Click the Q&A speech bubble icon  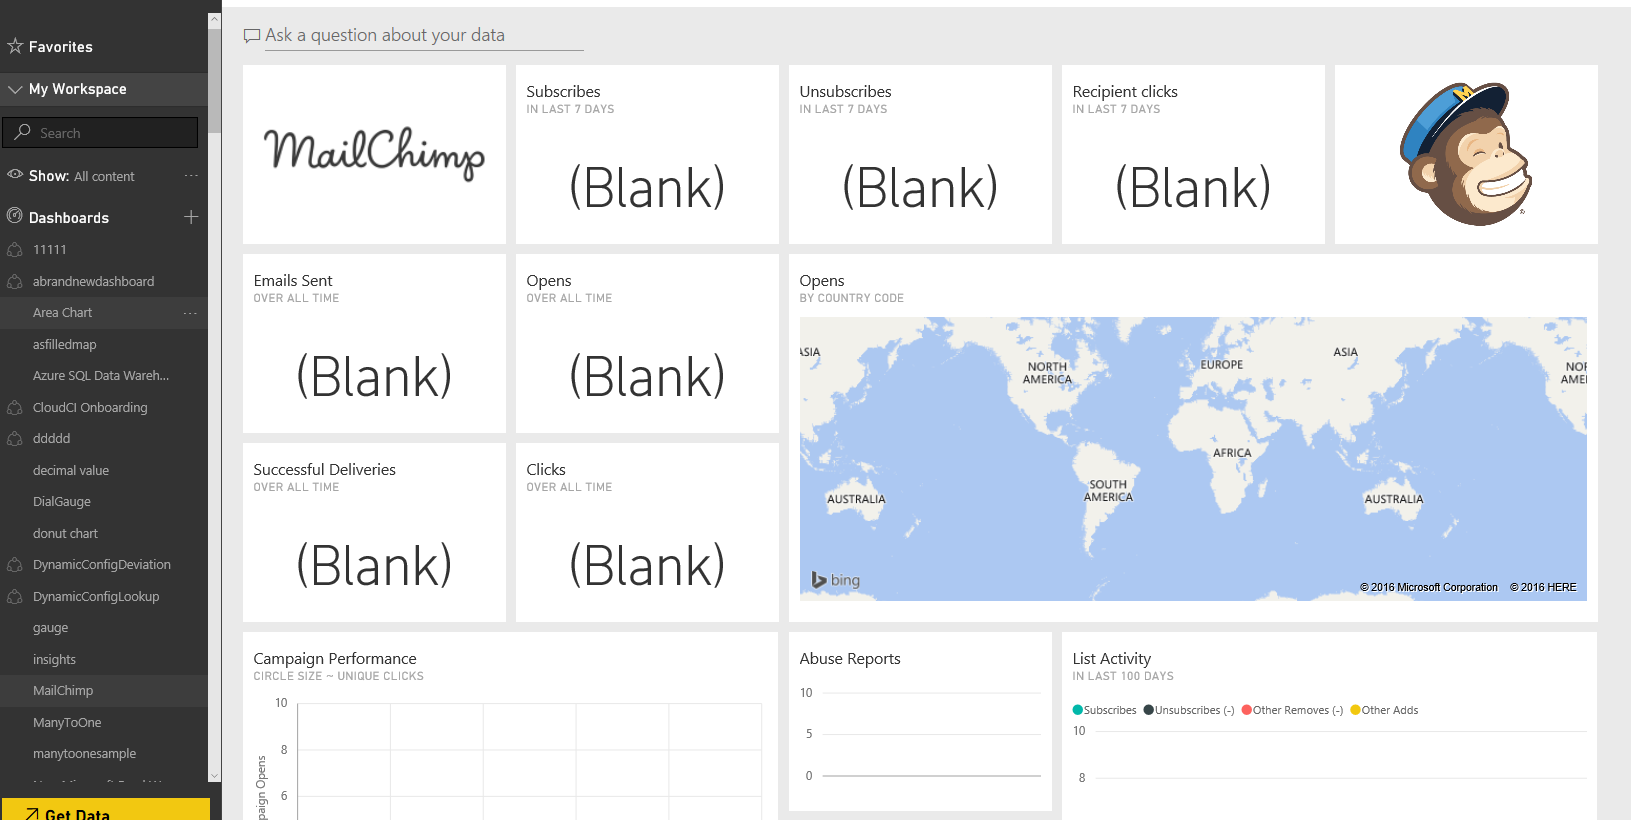coord(252,36)
